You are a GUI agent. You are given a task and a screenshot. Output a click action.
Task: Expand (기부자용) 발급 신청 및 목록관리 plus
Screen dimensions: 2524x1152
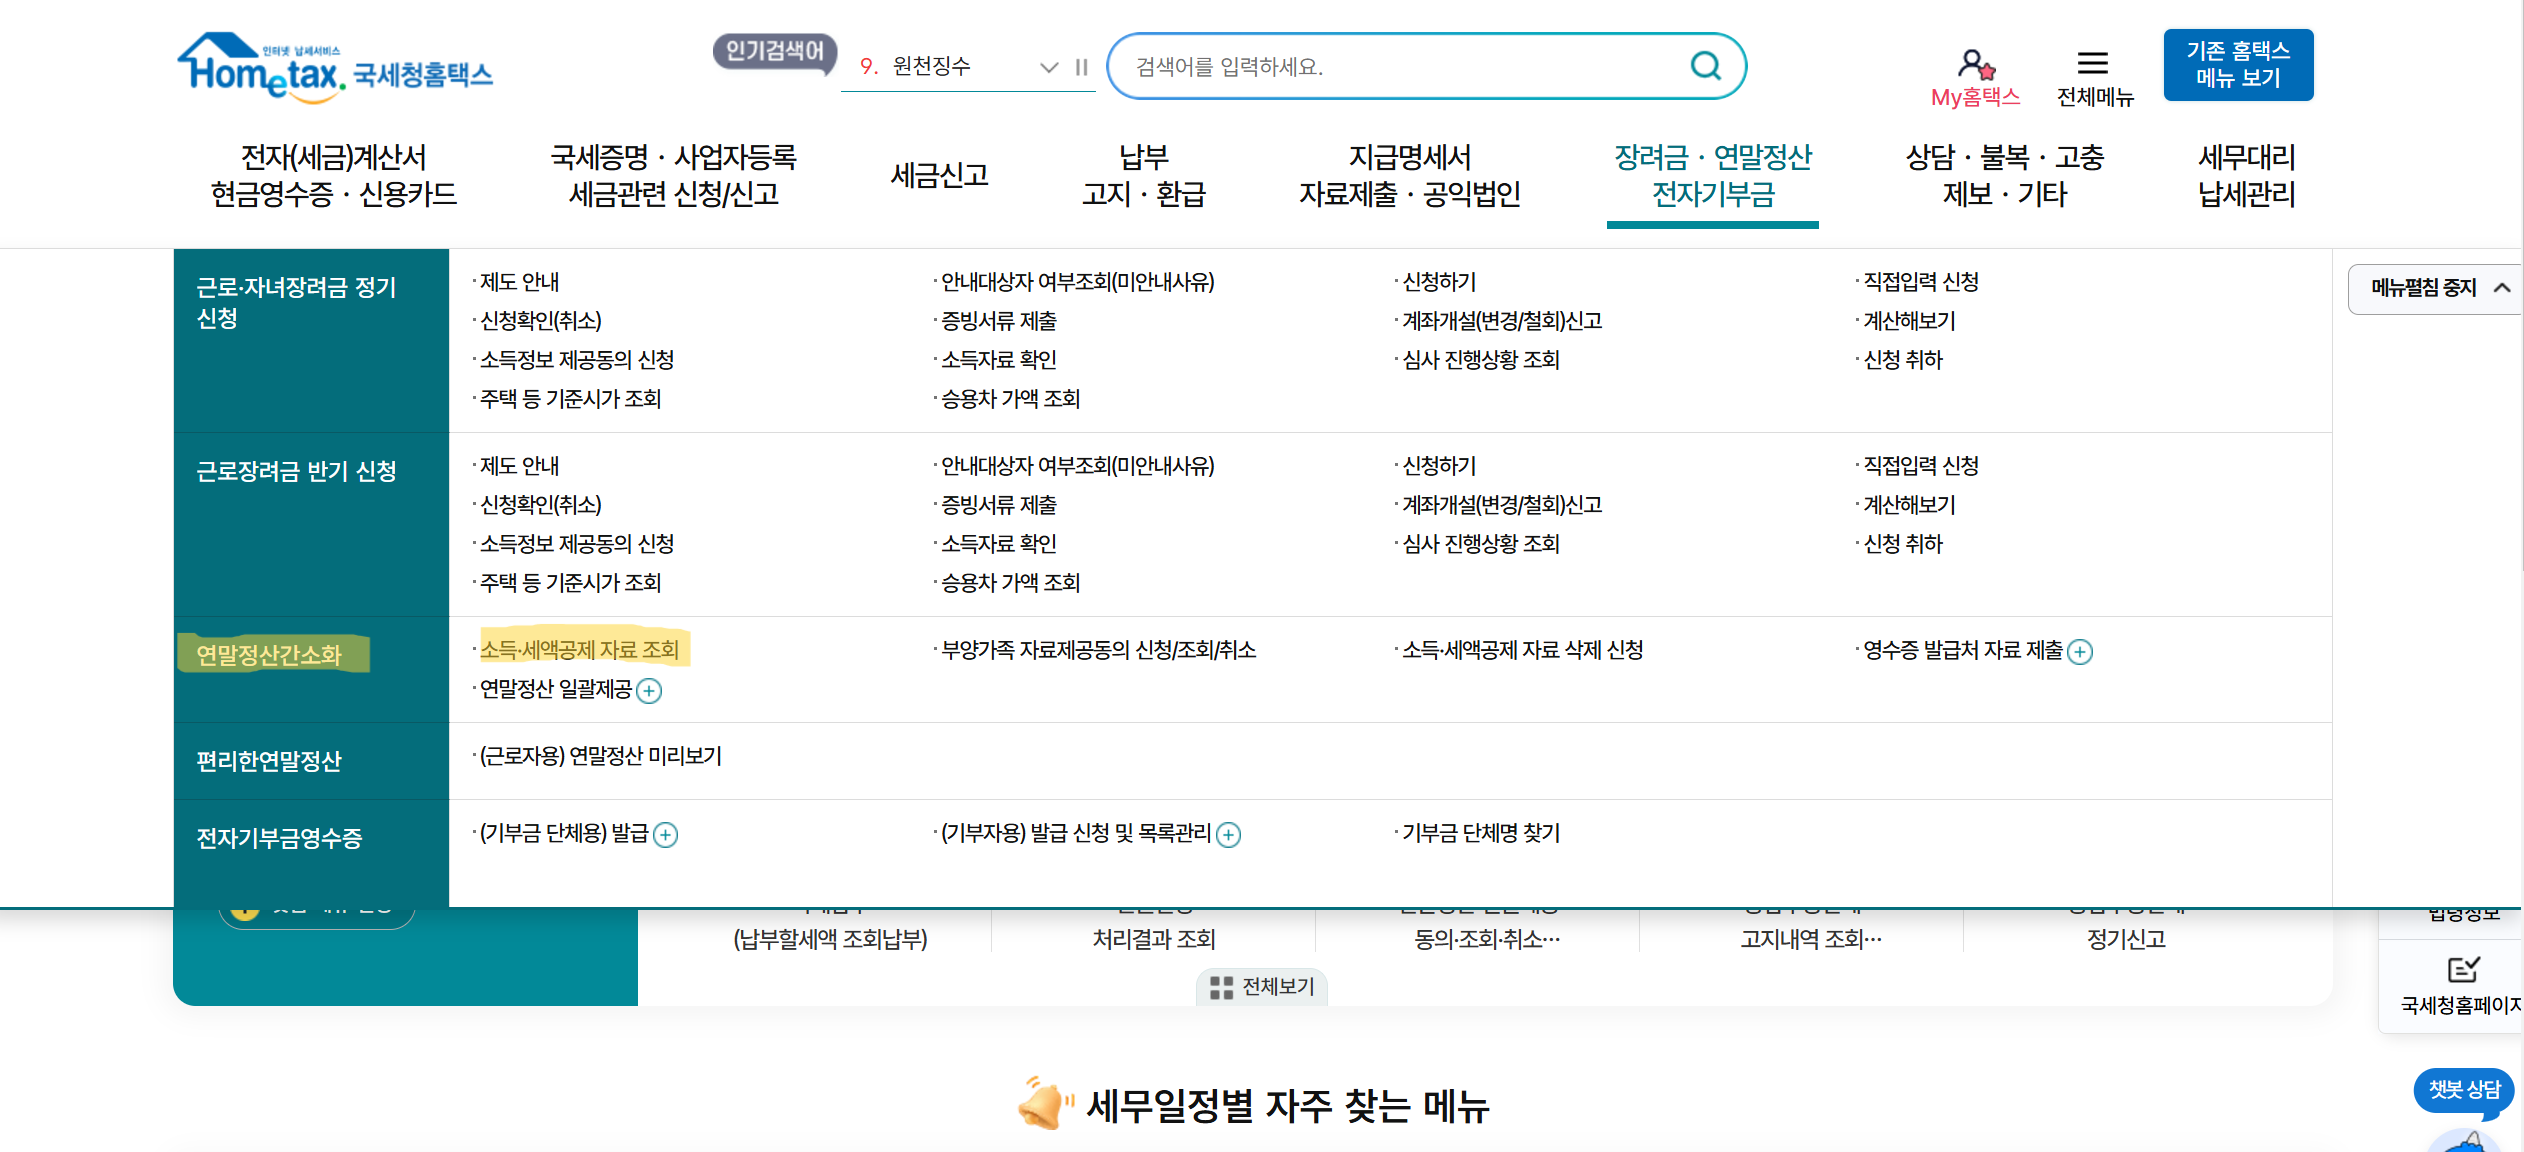tap(1228, 835)
